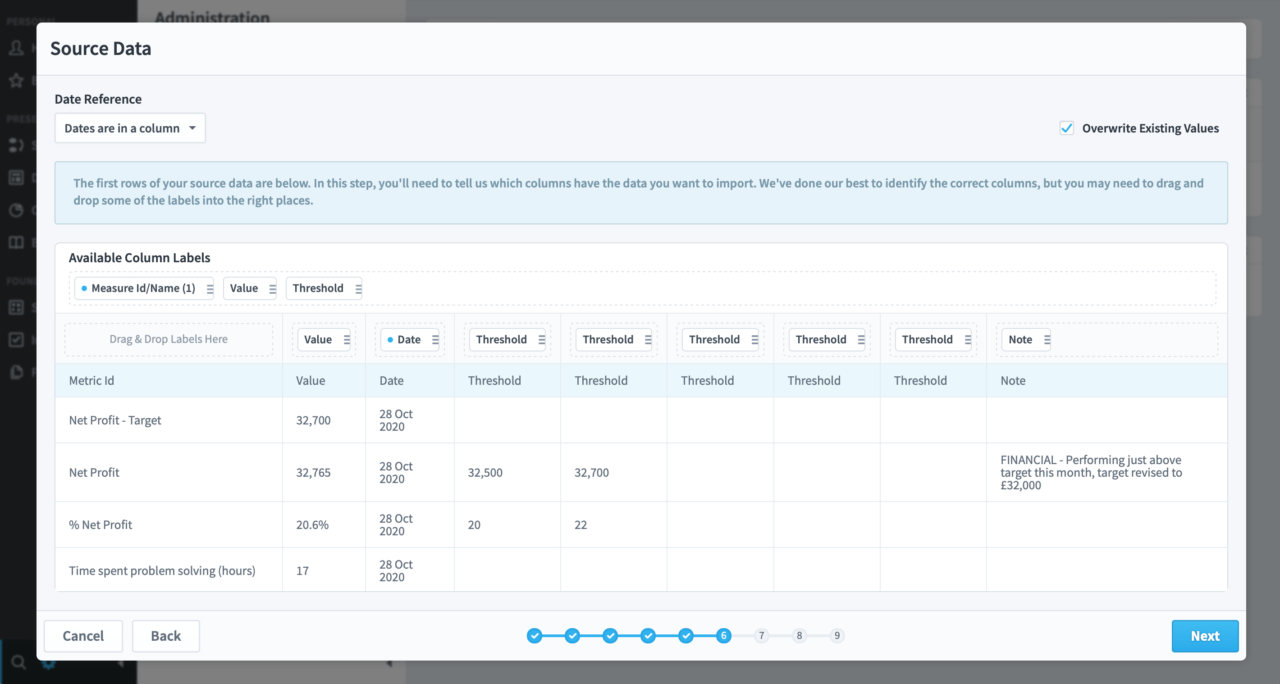
Task: Click drag handle on Date column label
Action: 434,340
